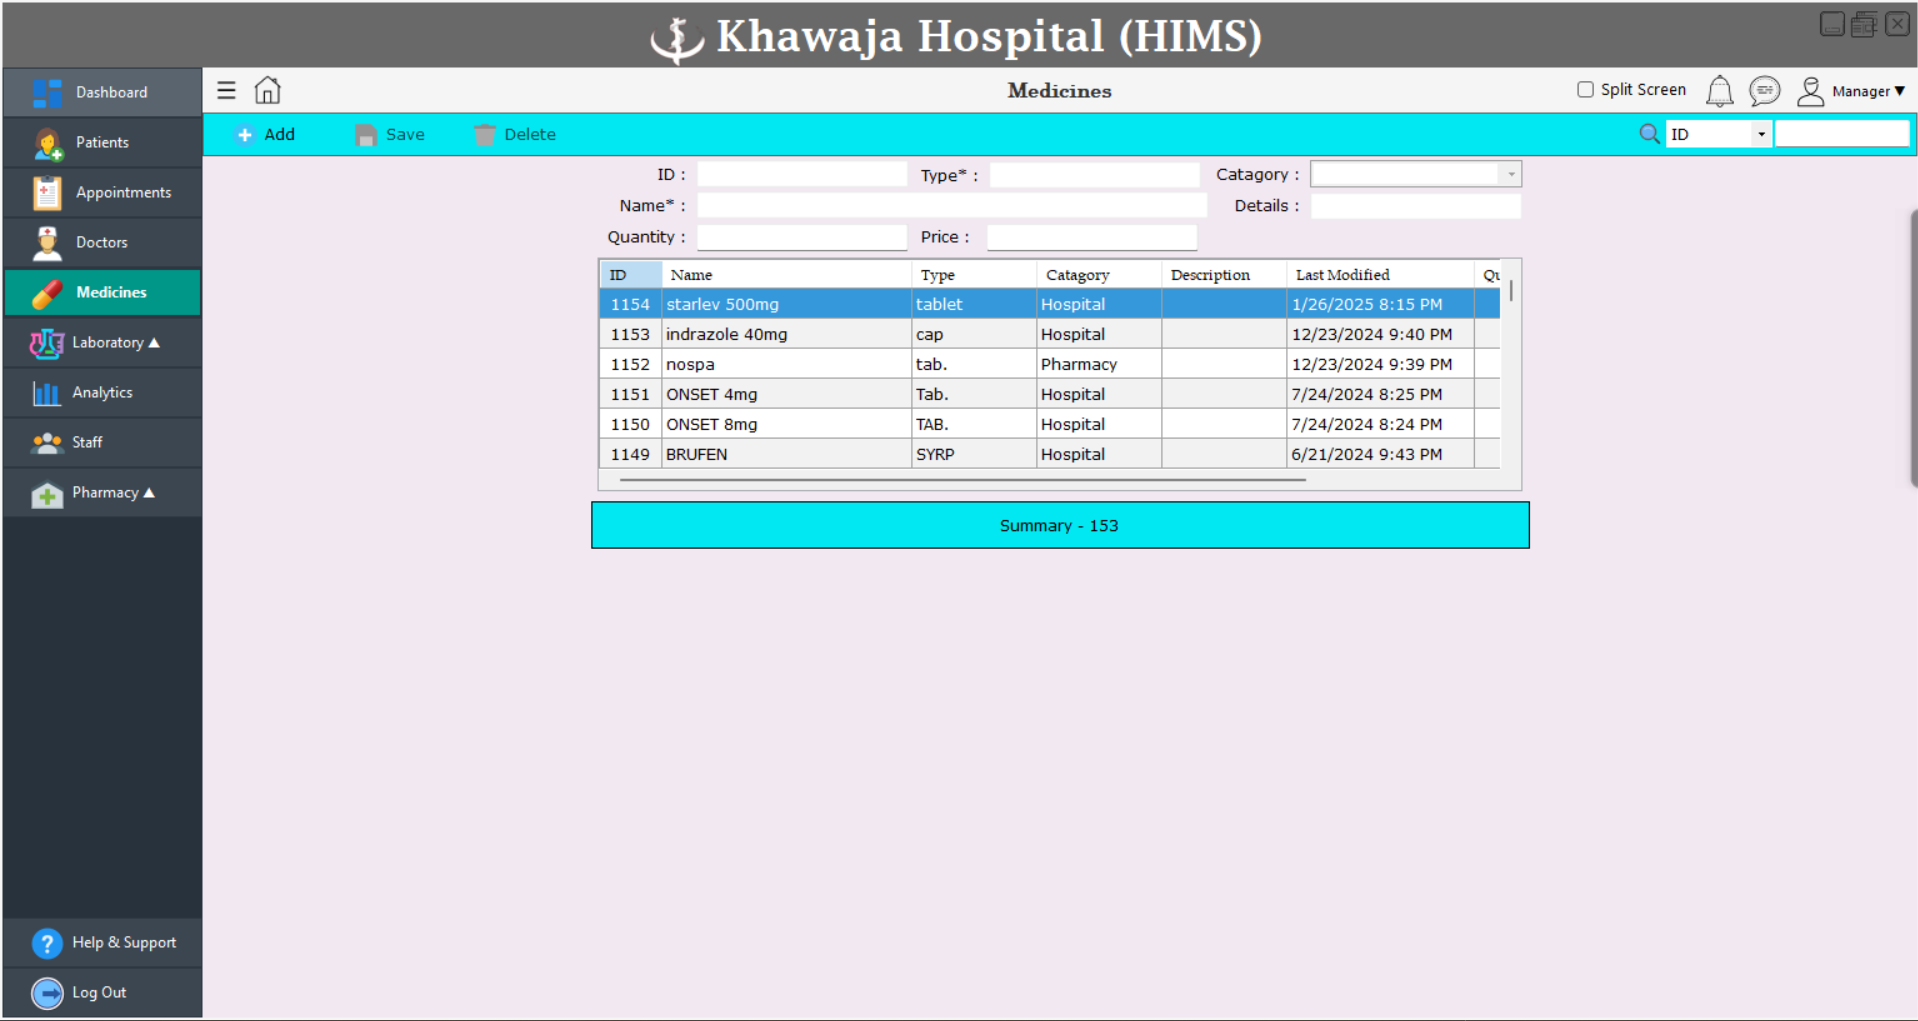
Task: Click the table vertical scrollbar thumb
Action: (1511, 291)
